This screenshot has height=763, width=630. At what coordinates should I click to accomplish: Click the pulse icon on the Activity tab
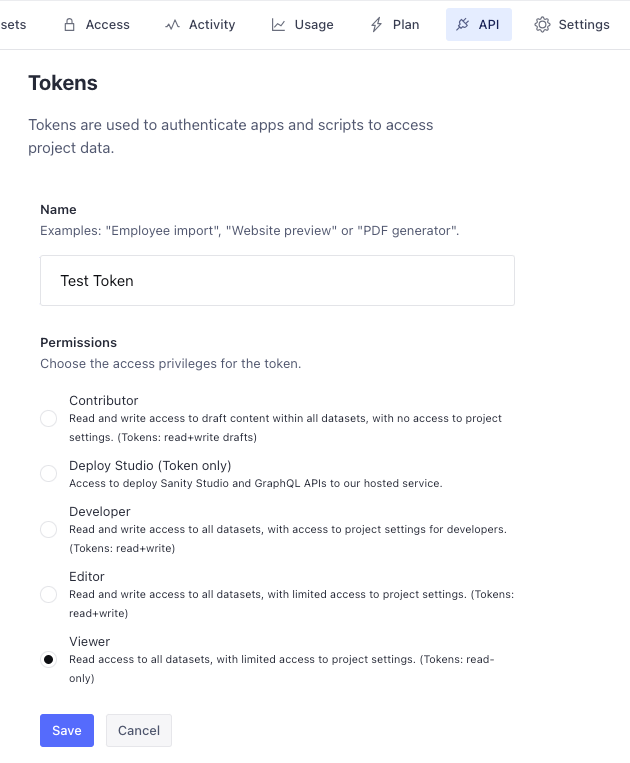tap(172, 25)
